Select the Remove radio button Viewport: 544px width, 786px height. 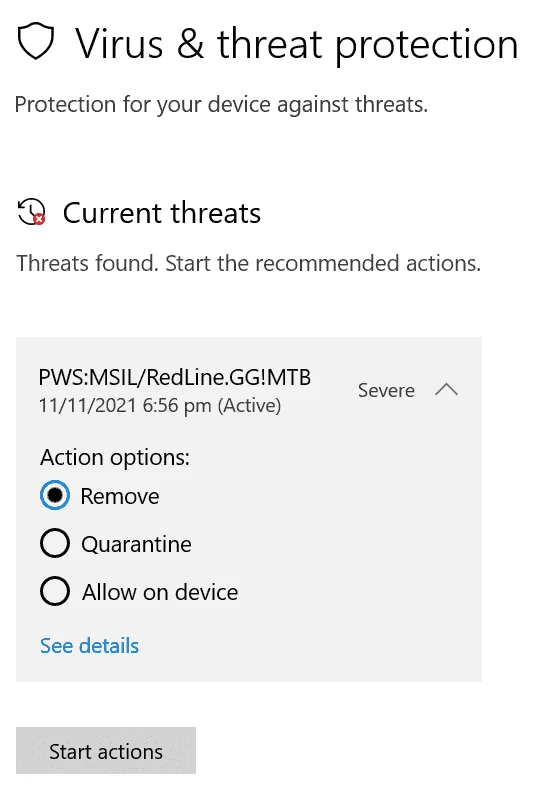(x=55, y=495)
